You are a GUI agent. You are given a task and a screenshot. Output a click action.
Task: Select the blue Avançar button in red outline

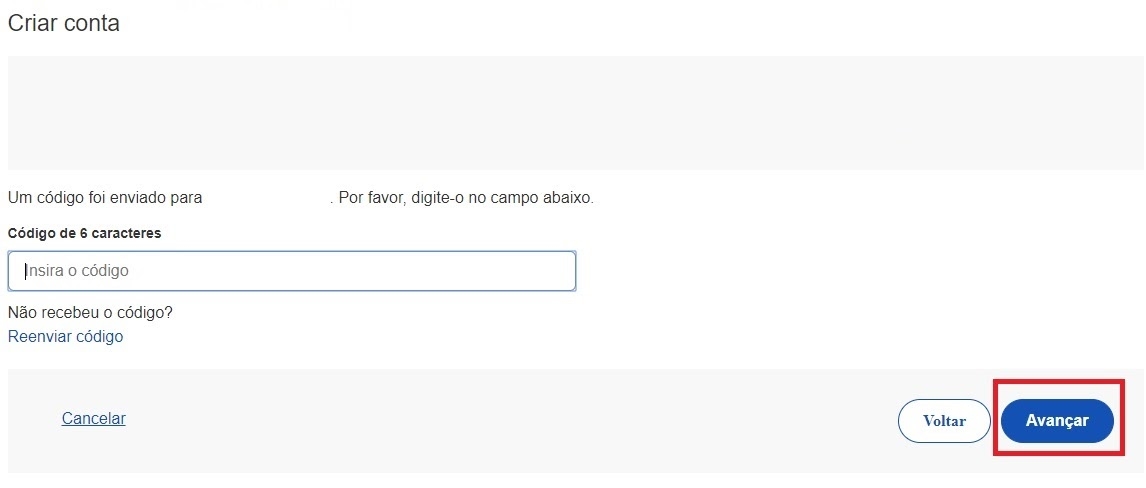point(1057,421)
